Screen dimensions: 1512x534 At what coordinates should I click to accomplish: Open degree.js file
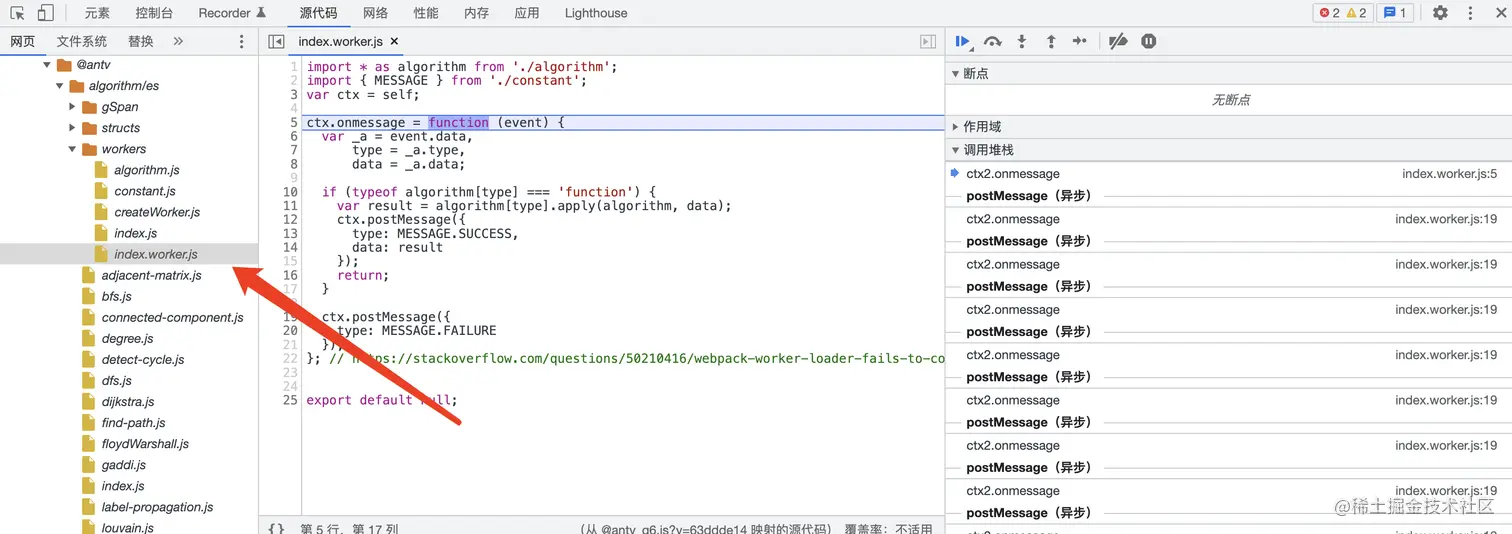pyautogui.click(x=127, y=338)
